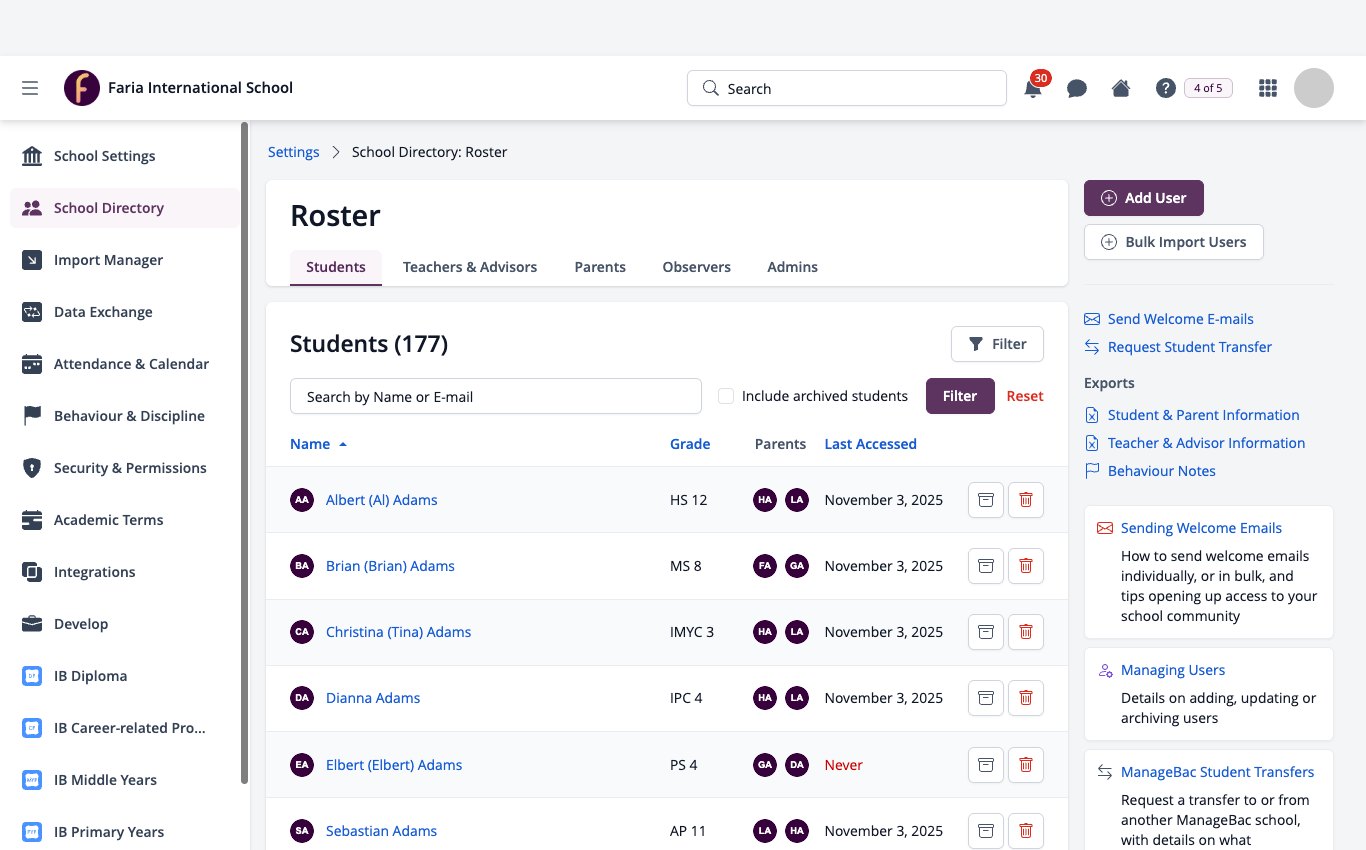
Task: Go to Settings breadcrumb link
Action: [x=294, y=152]
